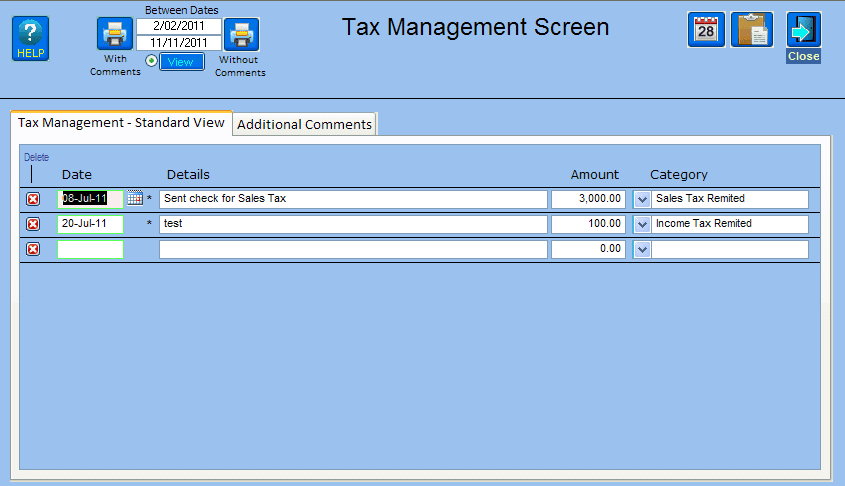Delete the test entry row

33,224
